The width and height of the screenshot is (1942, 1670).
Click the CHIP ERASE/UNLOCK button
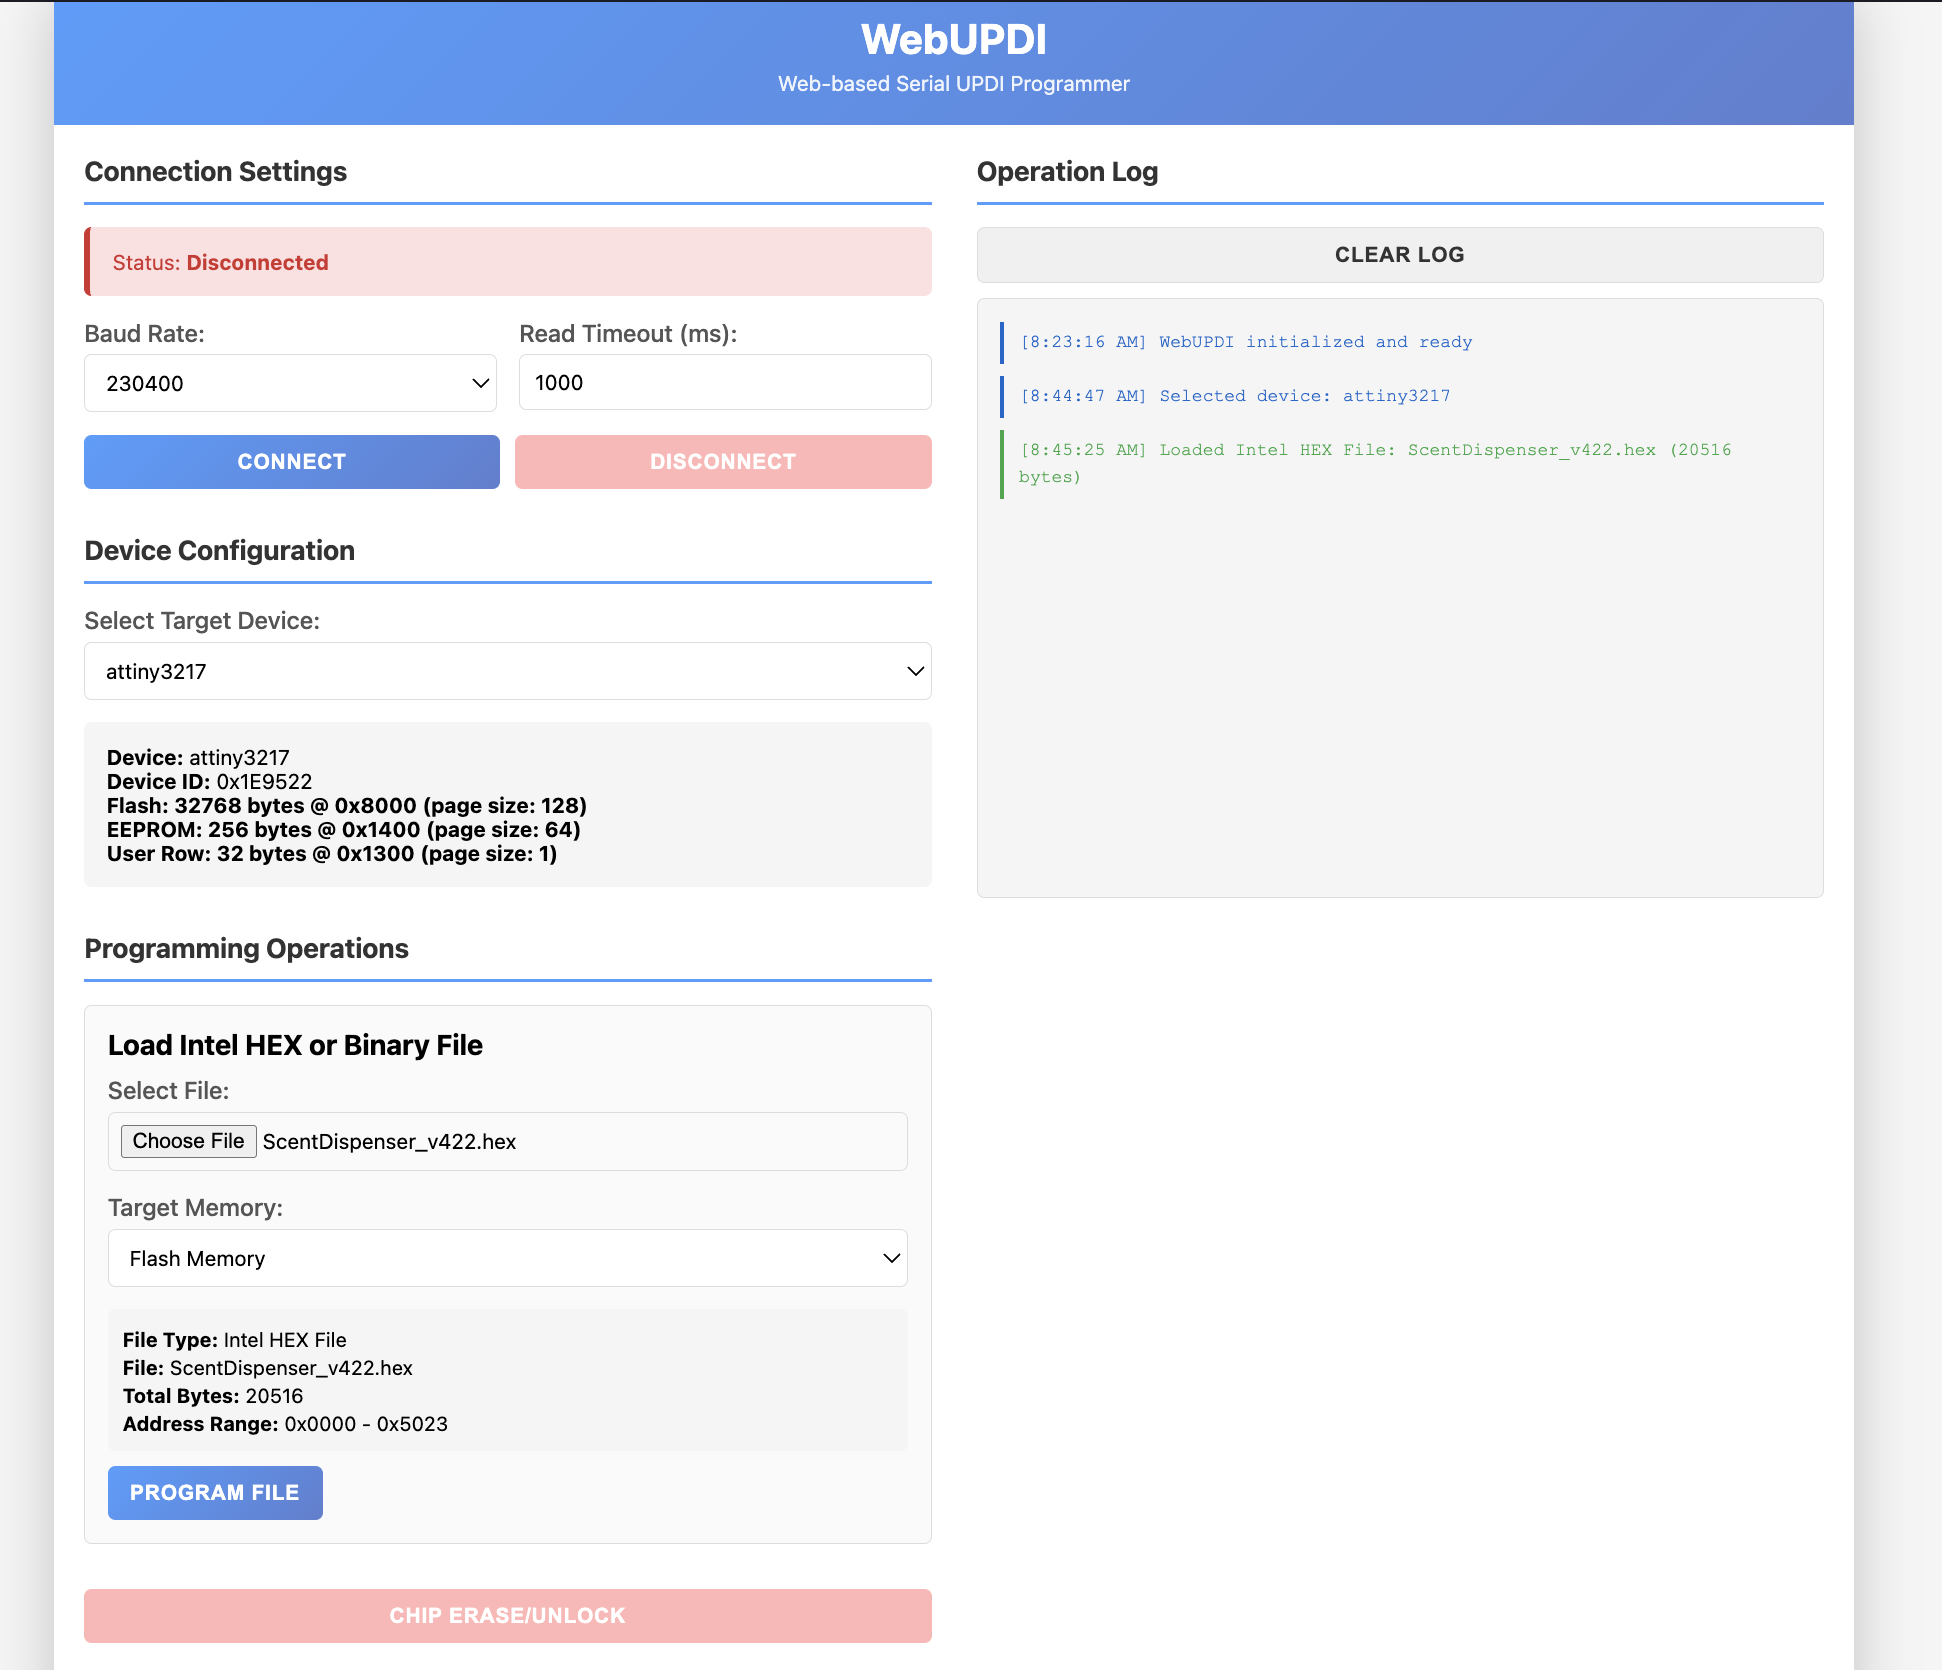pyautogui.click(x=508, y=1616)
